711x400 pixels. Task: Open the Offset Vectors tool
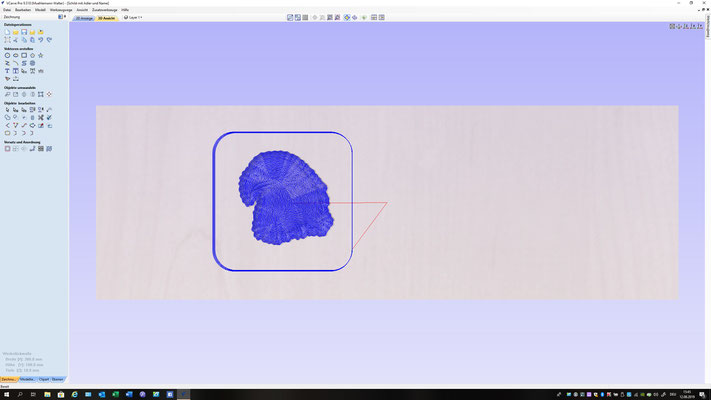(x=7, y=149)
